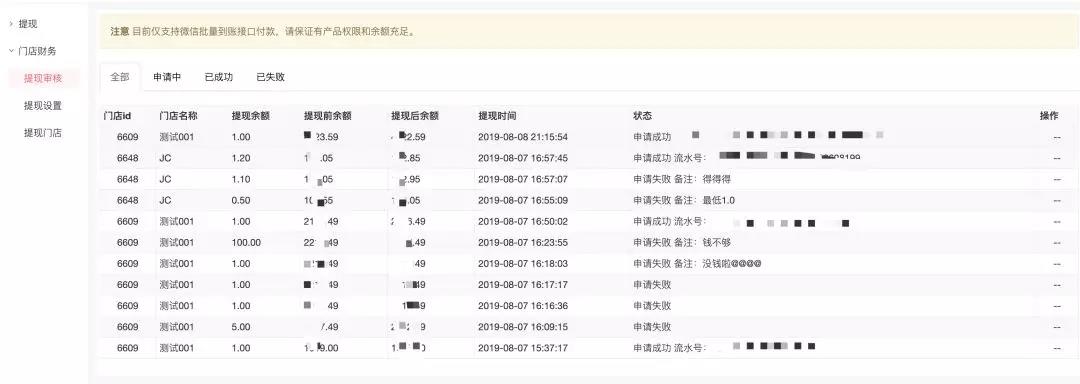Click the 1.10 withdrawal amount cell
Image resolution: width=1080 pixels, height=384 pixels.
(241, 179)
